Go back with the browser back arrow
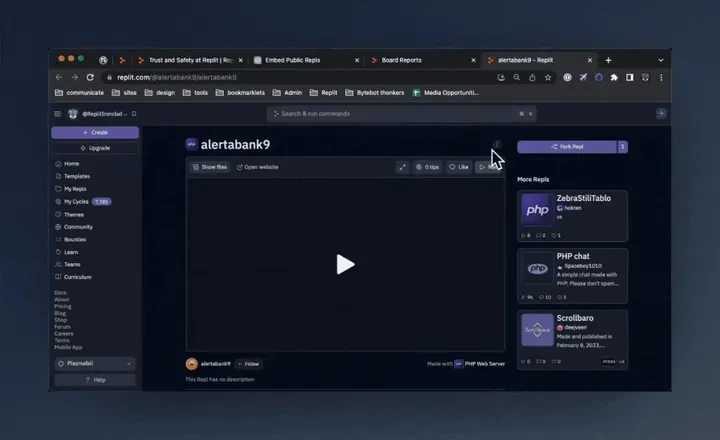720x440 pixels. 59,77
